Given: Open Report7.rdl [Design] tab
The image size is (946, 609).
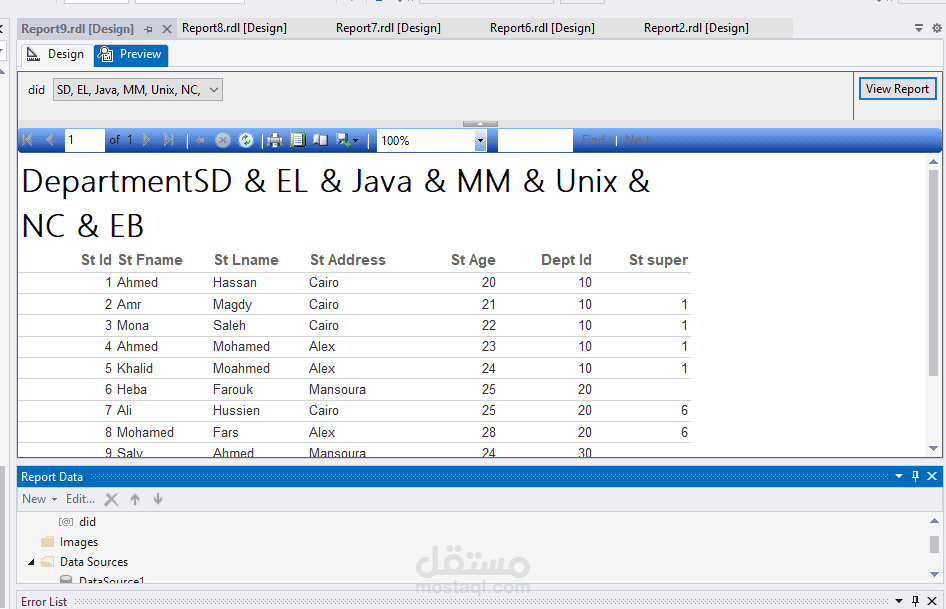Looking at the screenshot, I should (x=388, y=28).
